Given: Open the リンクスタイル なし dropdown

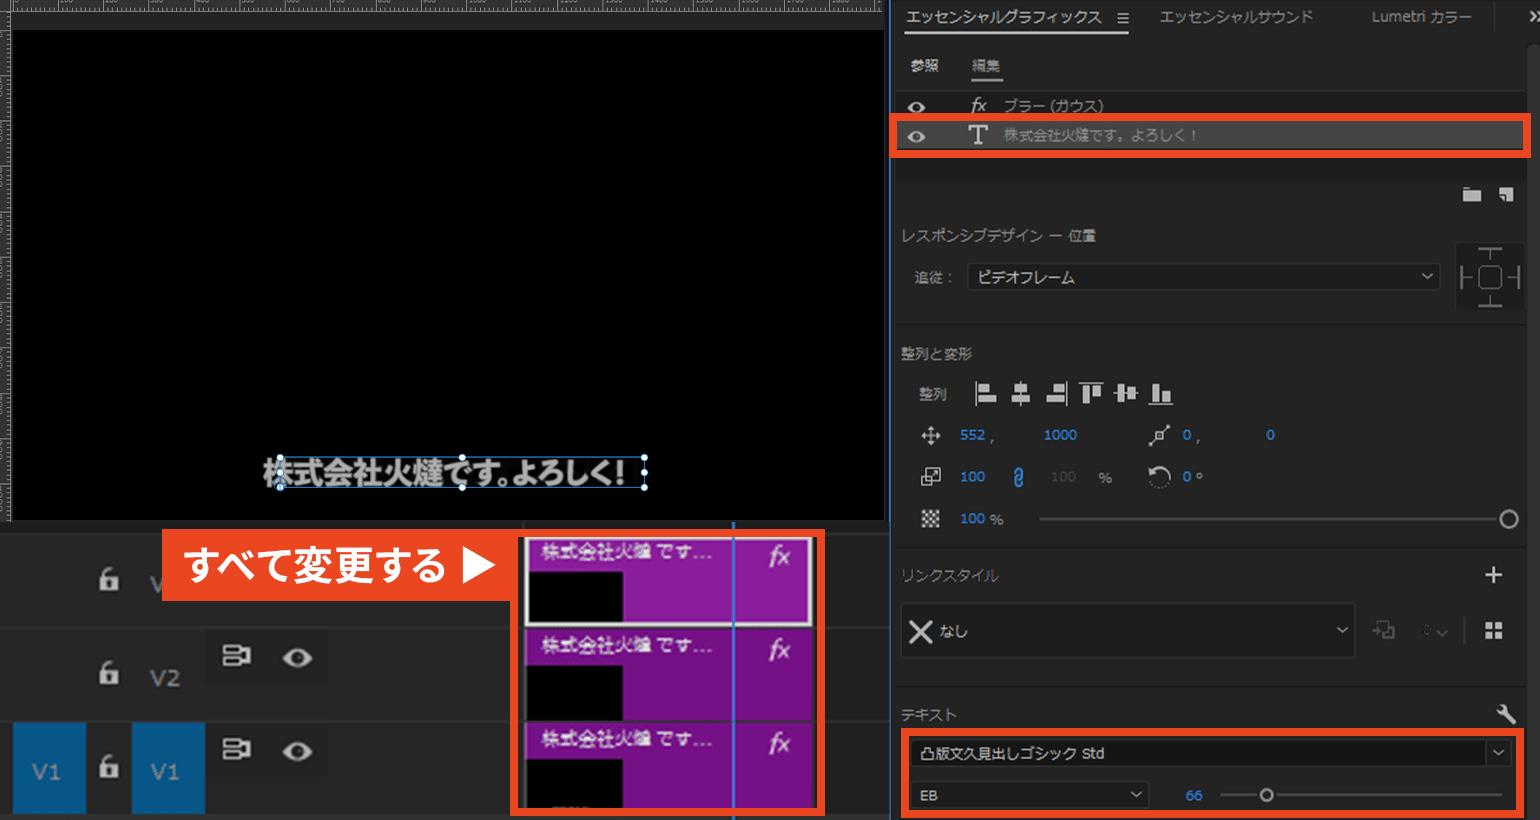Looking at the screenshot, I should pos(1128,631).
